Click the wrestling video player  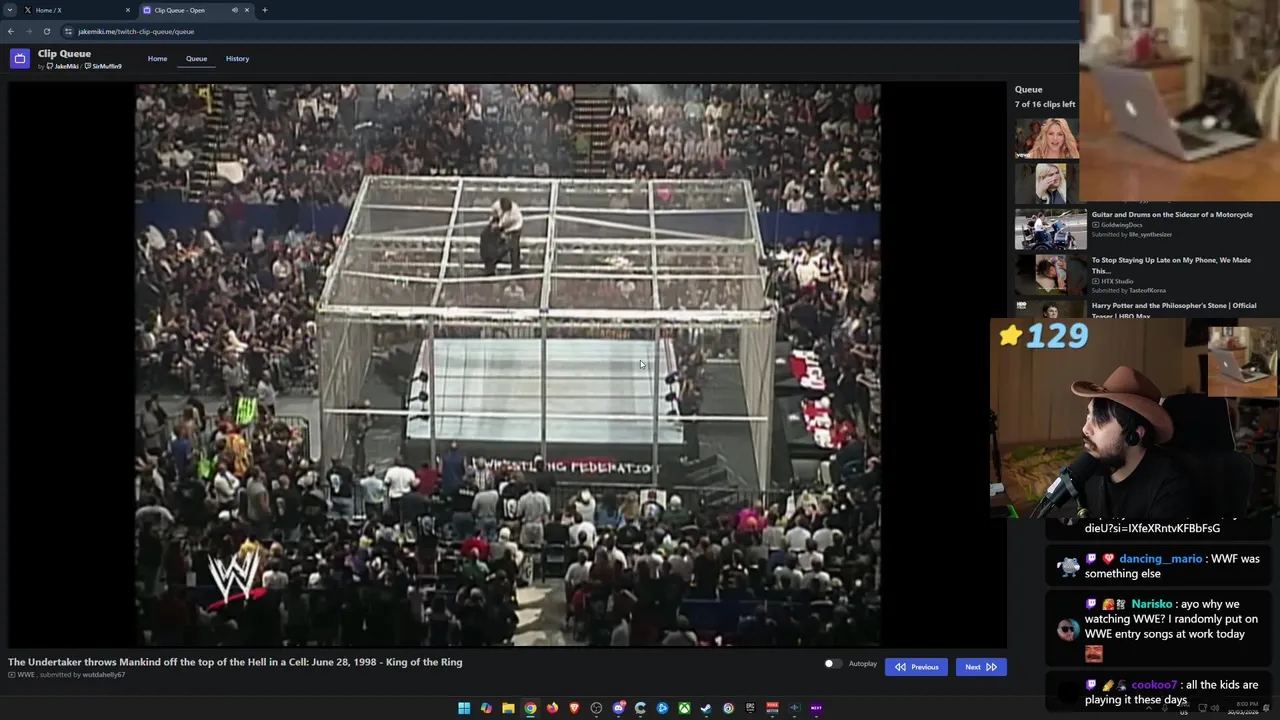point(508,365)
